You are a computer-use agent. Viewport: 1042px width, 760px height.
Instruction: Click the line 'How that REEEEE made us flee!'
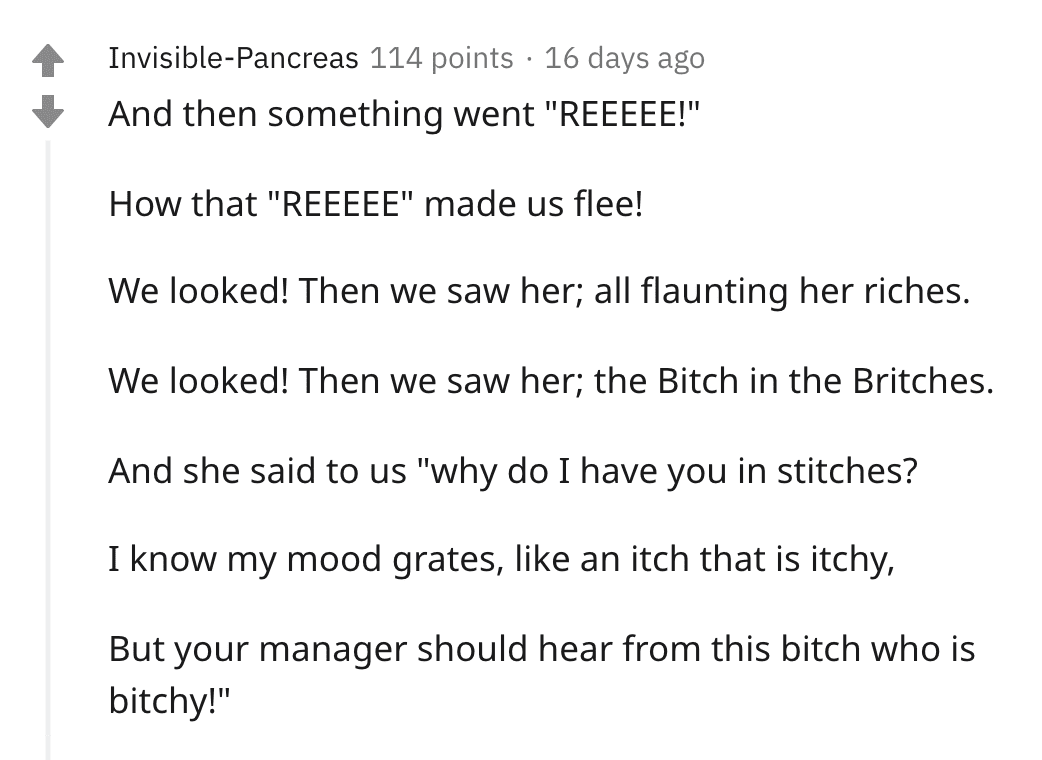[376, 203]
